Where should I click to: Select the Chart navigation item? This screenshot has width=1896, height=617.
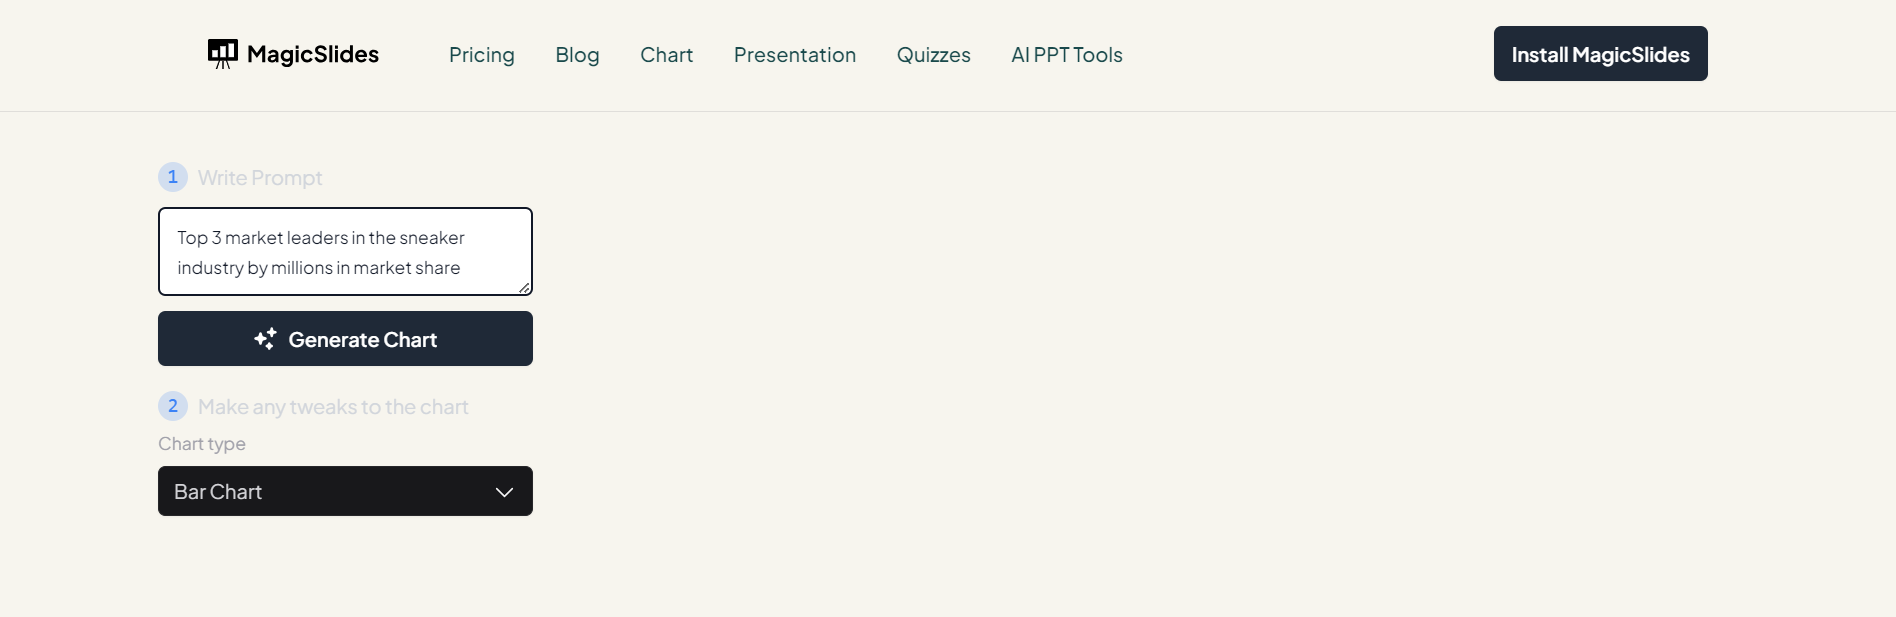click(666, 55)
